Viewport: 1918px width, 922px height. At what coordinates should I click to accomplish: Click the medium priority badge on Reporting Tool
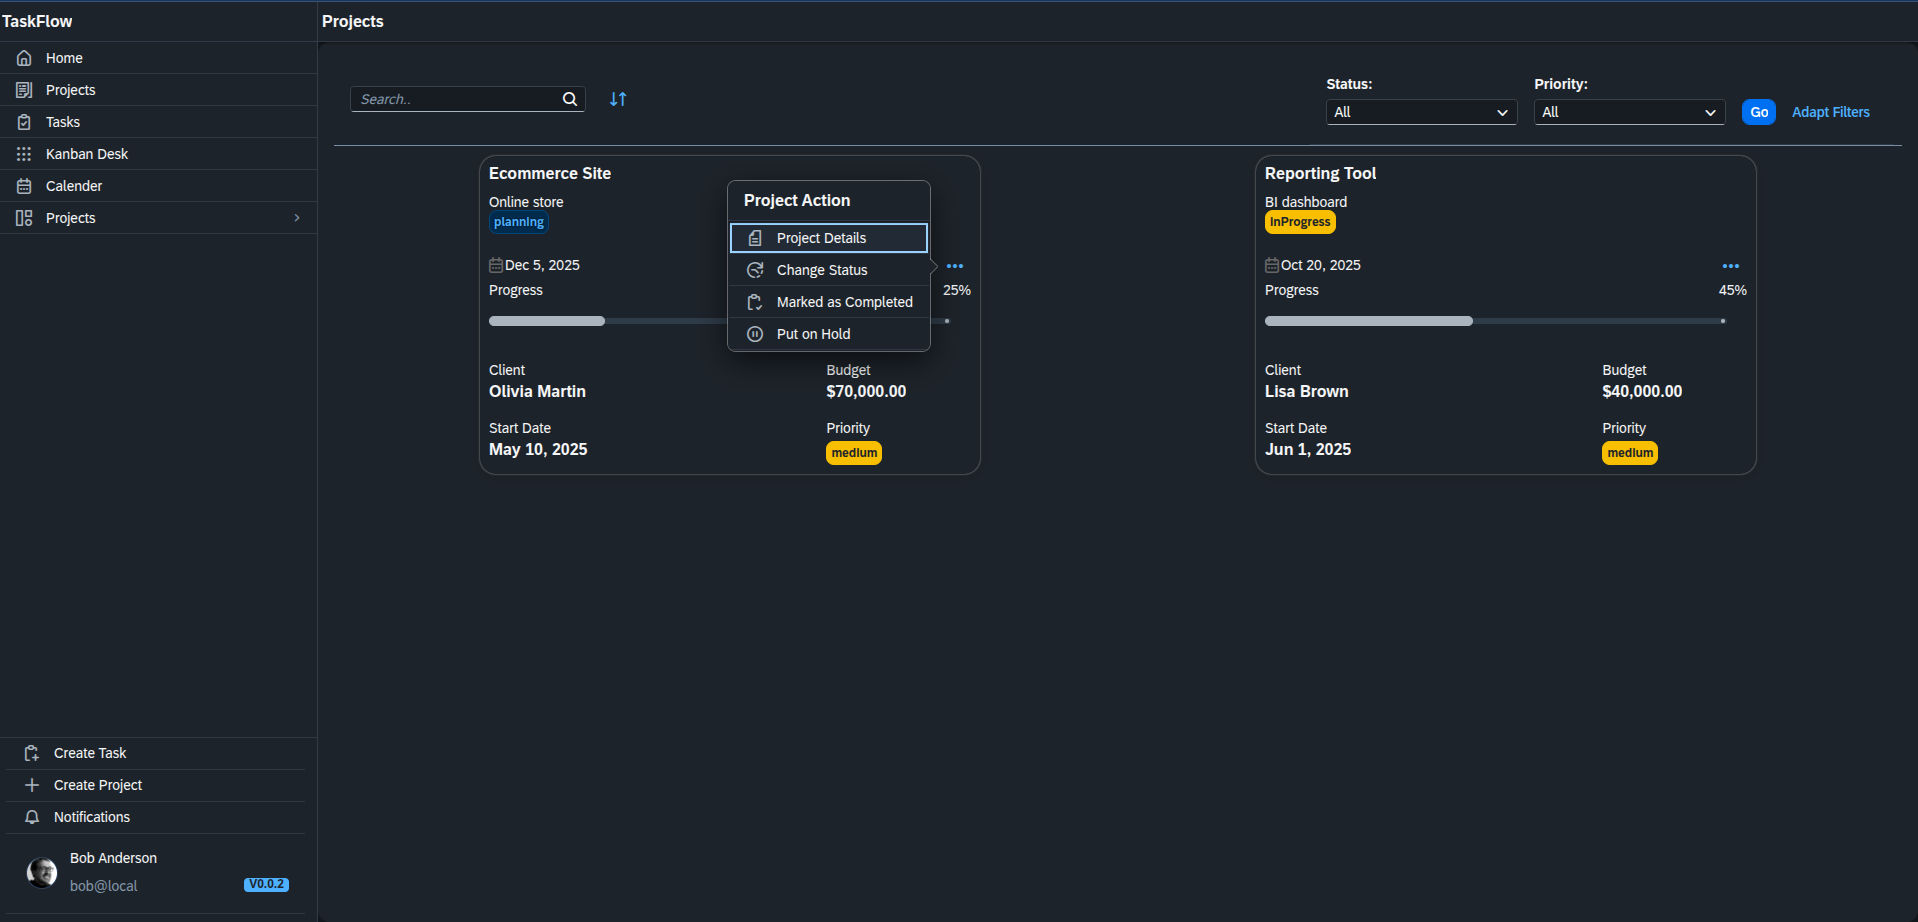1630,453
